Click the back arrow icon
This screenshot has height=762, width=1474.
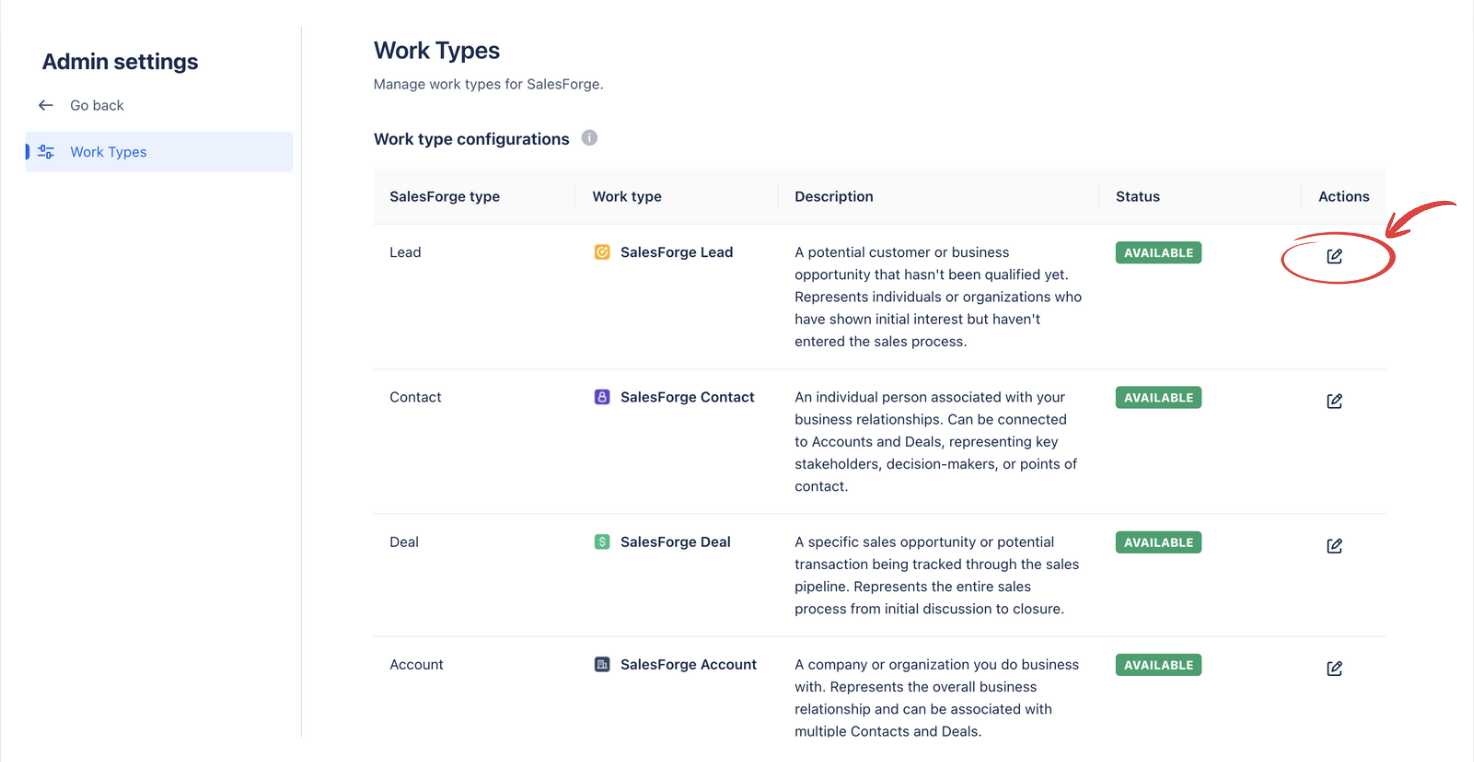tap(46, 105)
